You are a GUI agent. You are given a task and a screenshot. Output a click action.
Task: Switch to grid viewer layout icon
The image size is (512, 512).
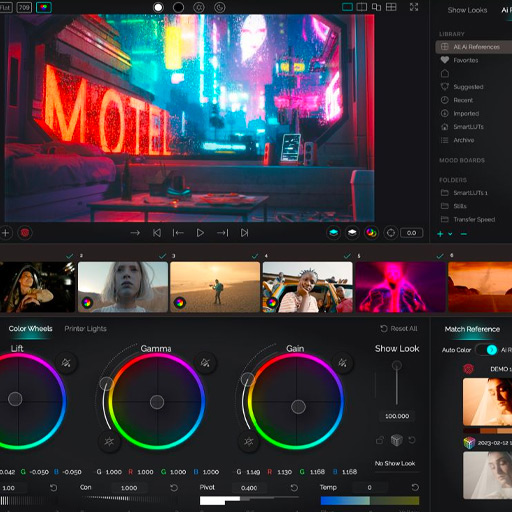click(391, 7)
